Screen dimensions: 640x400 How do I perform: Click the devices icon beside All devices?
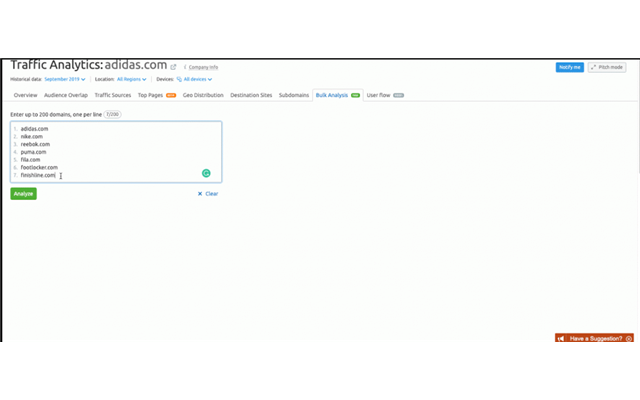pyautogui.click(x=179, y=79)
